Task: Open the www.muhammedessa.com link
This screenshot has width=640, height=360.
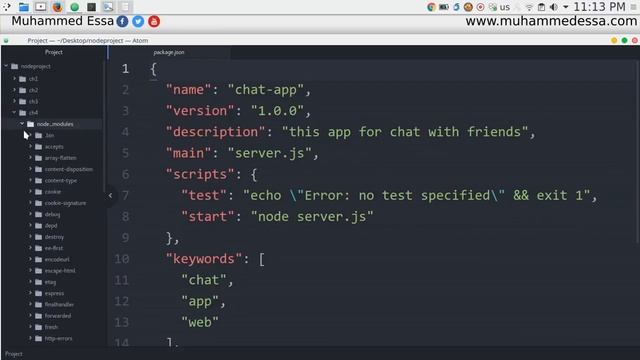Action: click(551, 21)
